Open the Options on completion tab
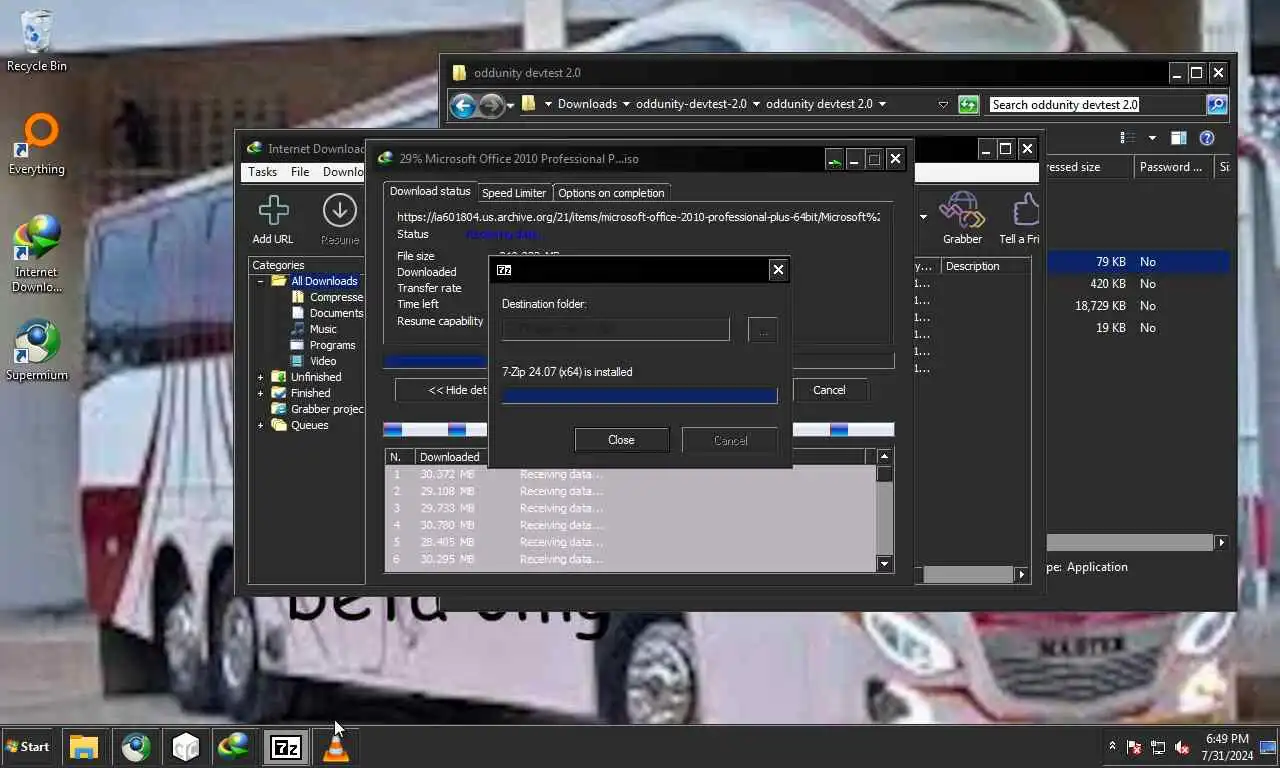 coord(611,193)
